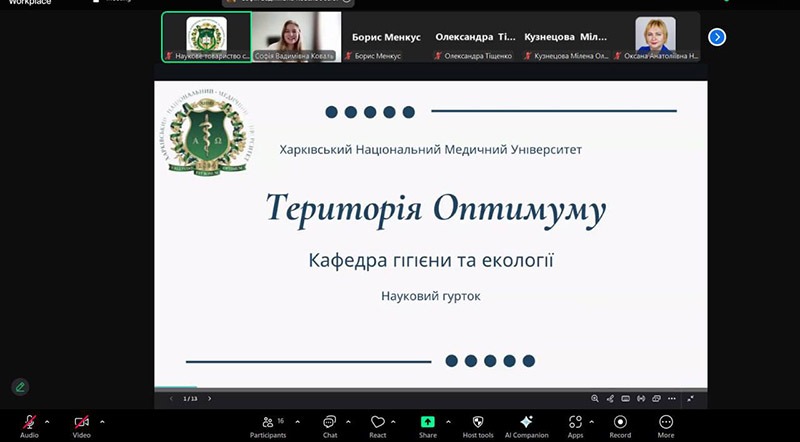Screen dimensions: 800x442
Task: Click the slide zoom magnifier control
Action: (595, 398)
